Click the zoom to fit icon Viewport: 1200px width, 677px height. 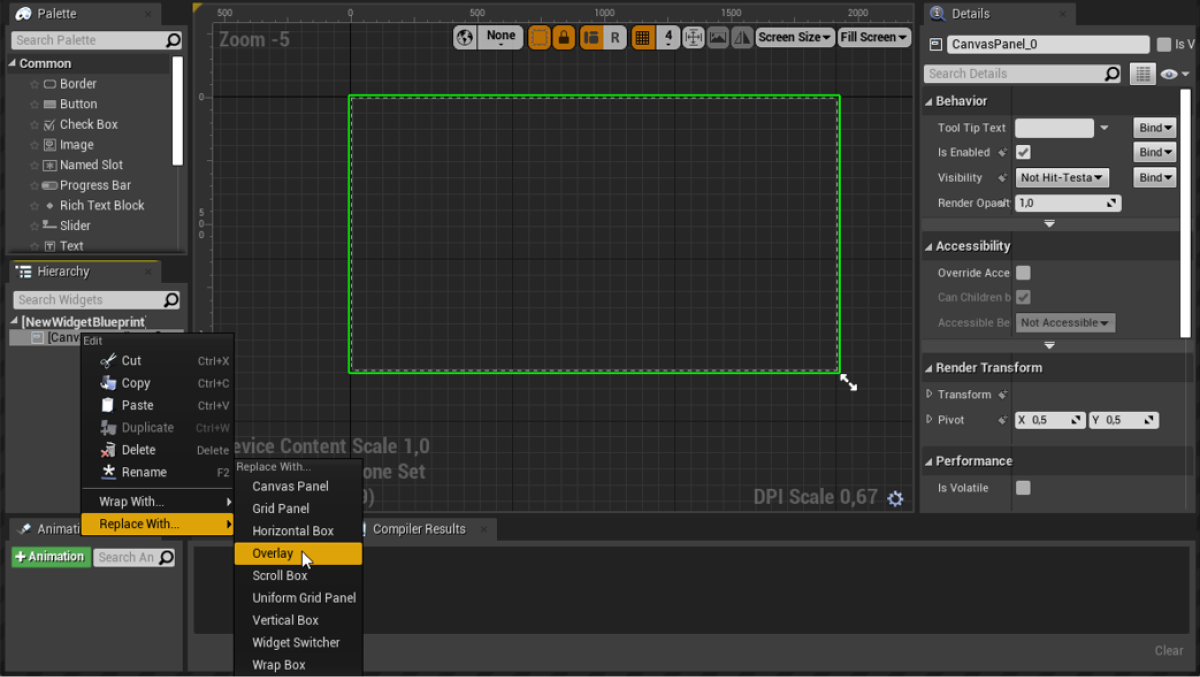pos(693,38)
